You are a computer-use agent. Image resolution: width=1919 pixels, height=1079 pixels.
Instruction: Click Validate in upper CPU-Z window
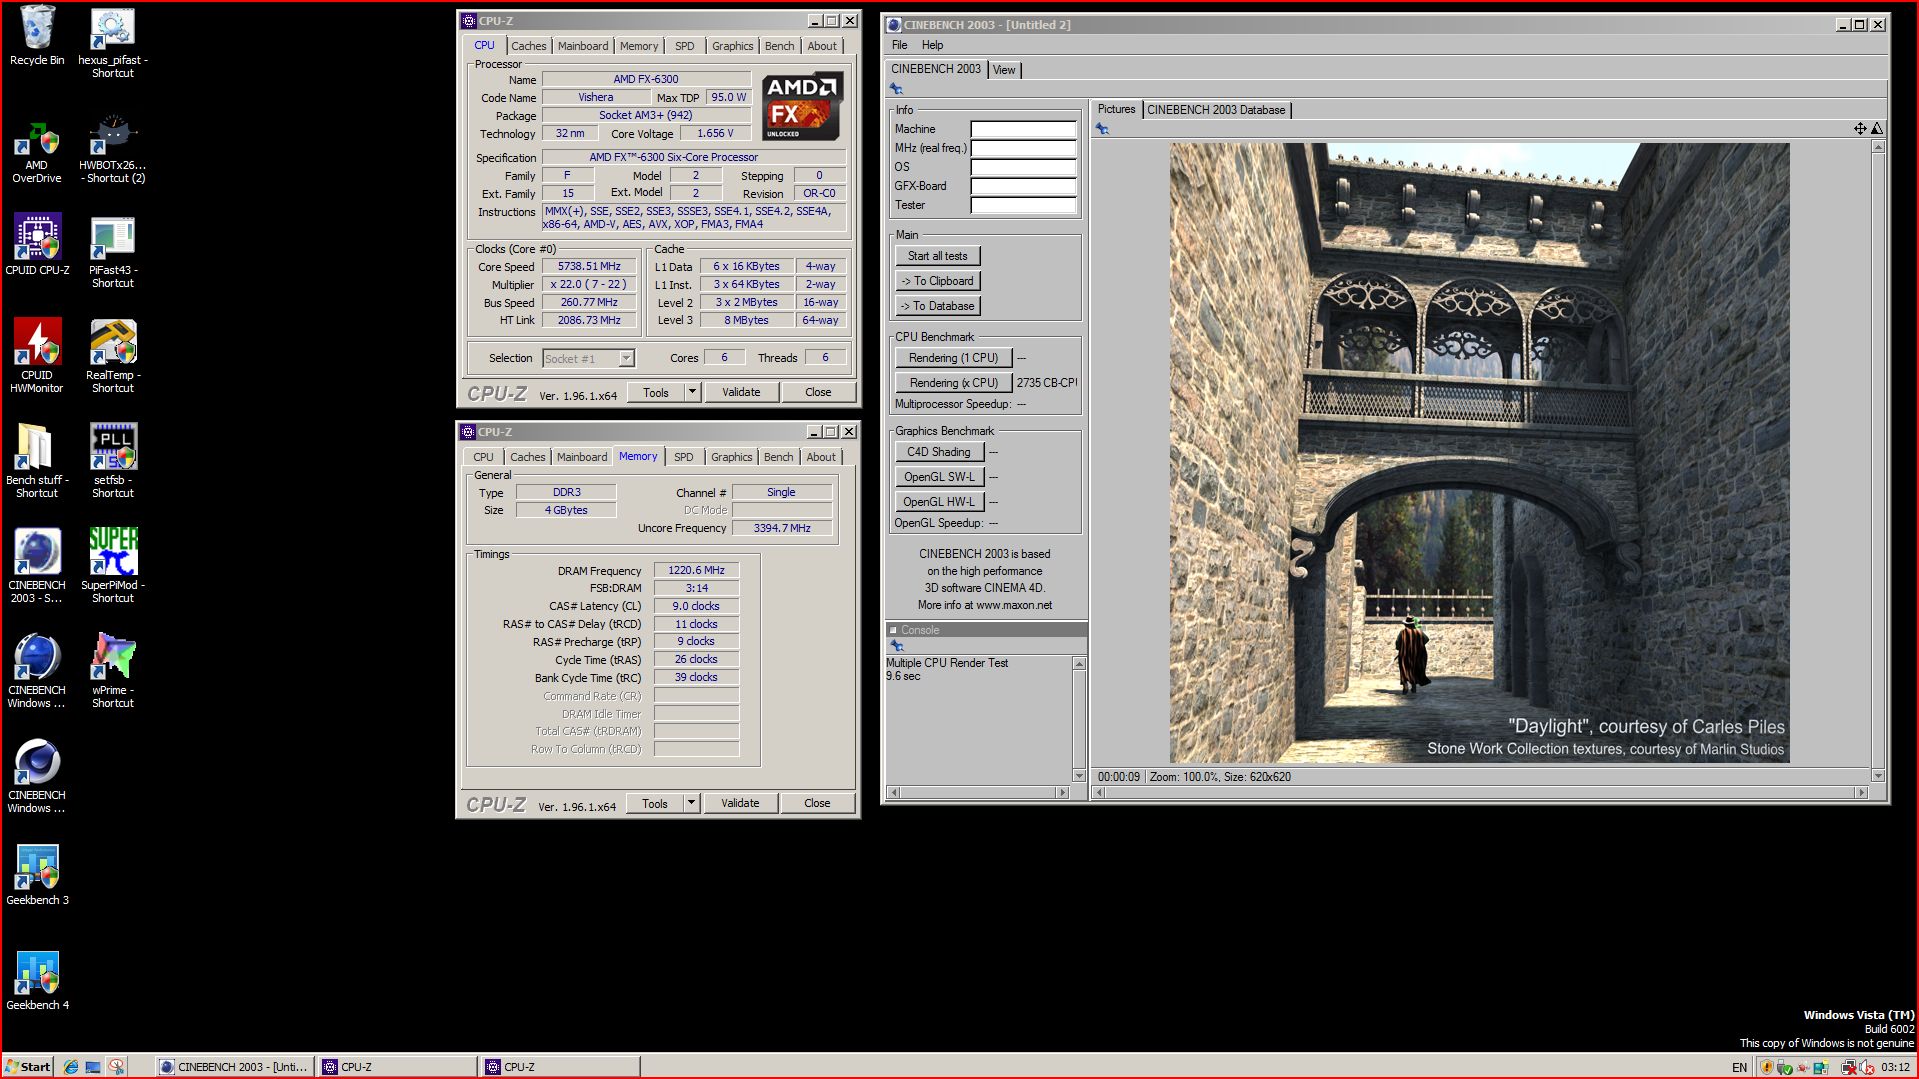click(741, 392)
